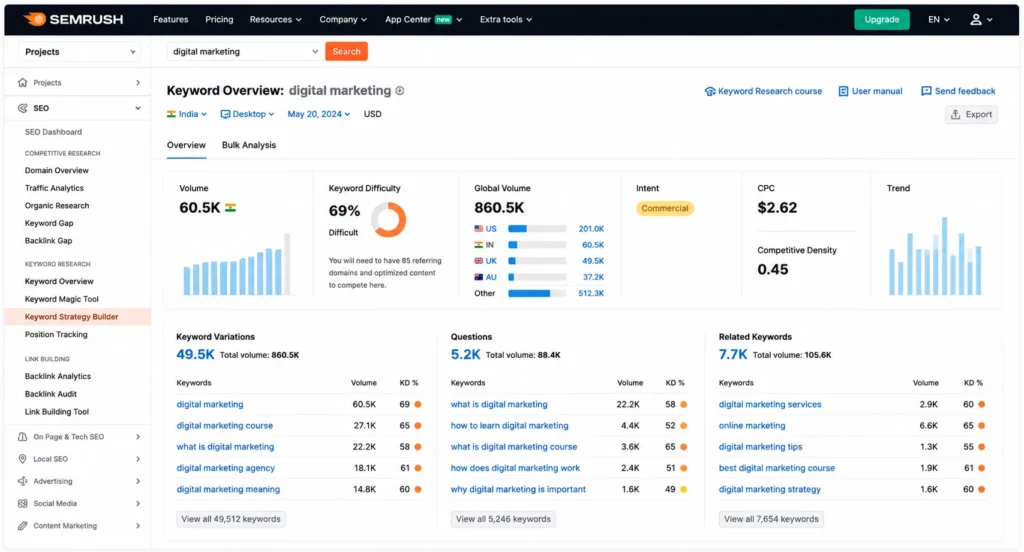Expand the Content Marketing sidebar section

point(138,525)
